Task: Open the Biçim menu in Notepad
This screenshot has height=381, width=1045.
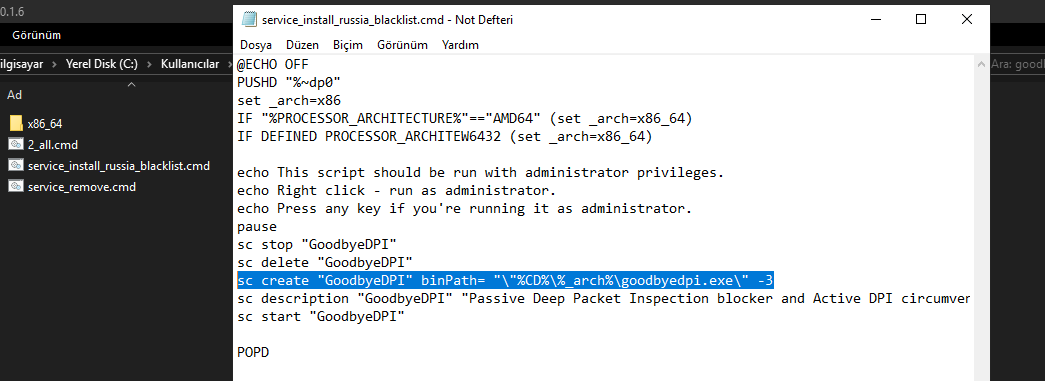Action: pyautogui.click(x=348, y=45)
